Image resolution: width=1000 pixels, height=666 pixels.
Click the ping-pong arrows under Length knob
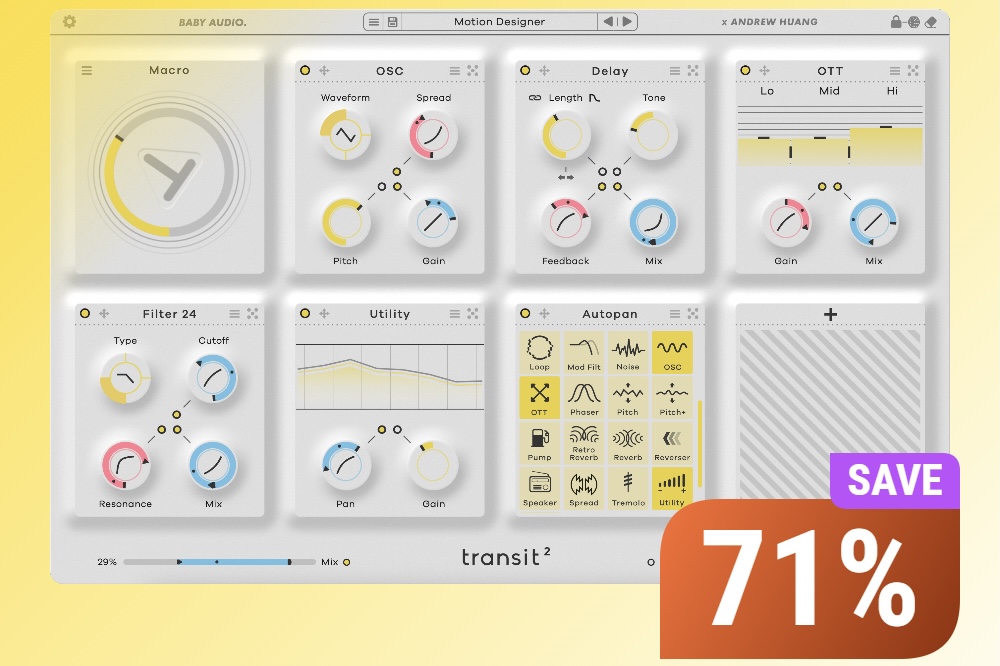[565, 177]
